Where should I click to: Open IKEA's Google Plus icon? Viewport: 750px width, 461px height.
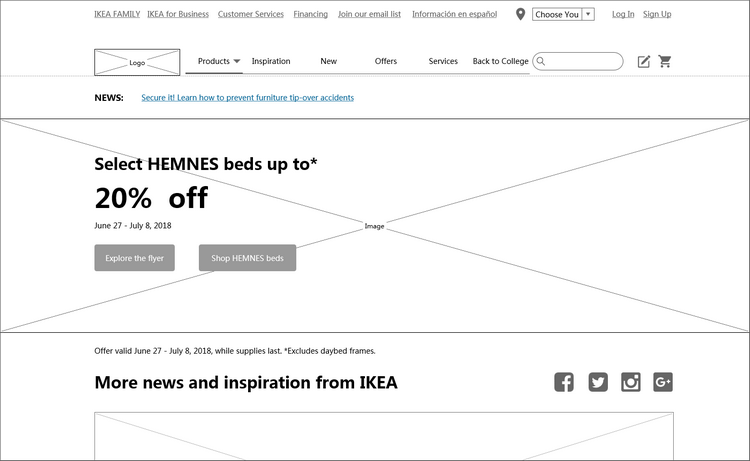tap(663, 382)
